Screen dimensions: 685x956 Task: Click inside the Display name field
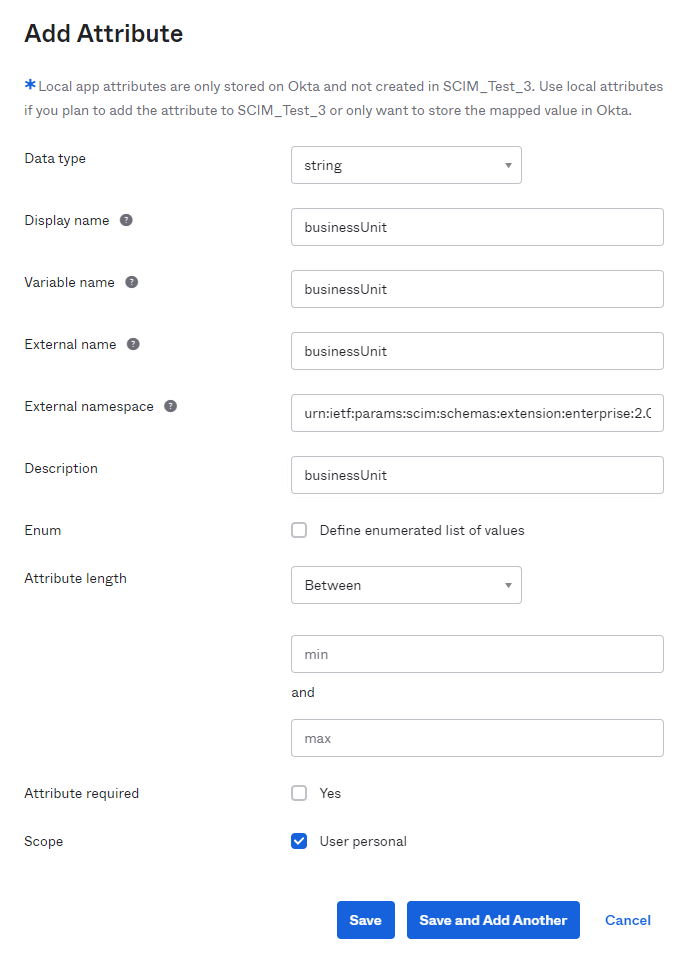tap(477, 227)
